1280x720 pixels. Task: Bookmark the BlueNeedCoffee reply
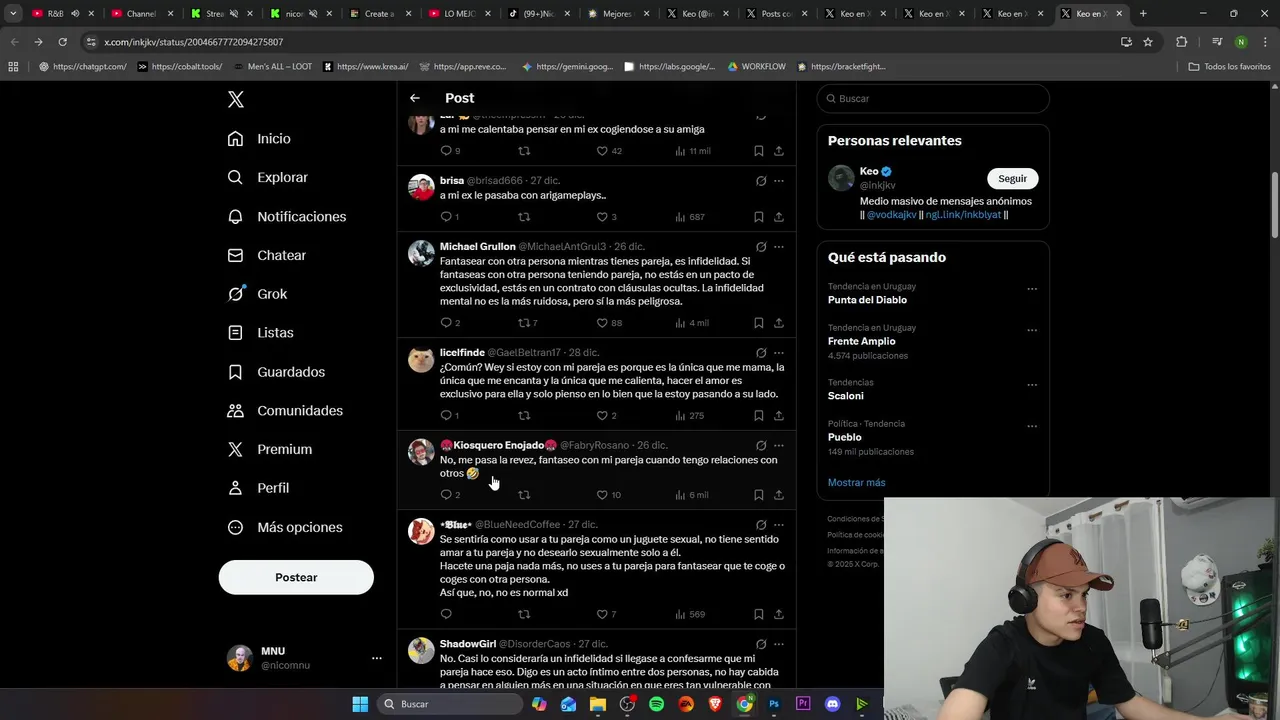[759, 614]
